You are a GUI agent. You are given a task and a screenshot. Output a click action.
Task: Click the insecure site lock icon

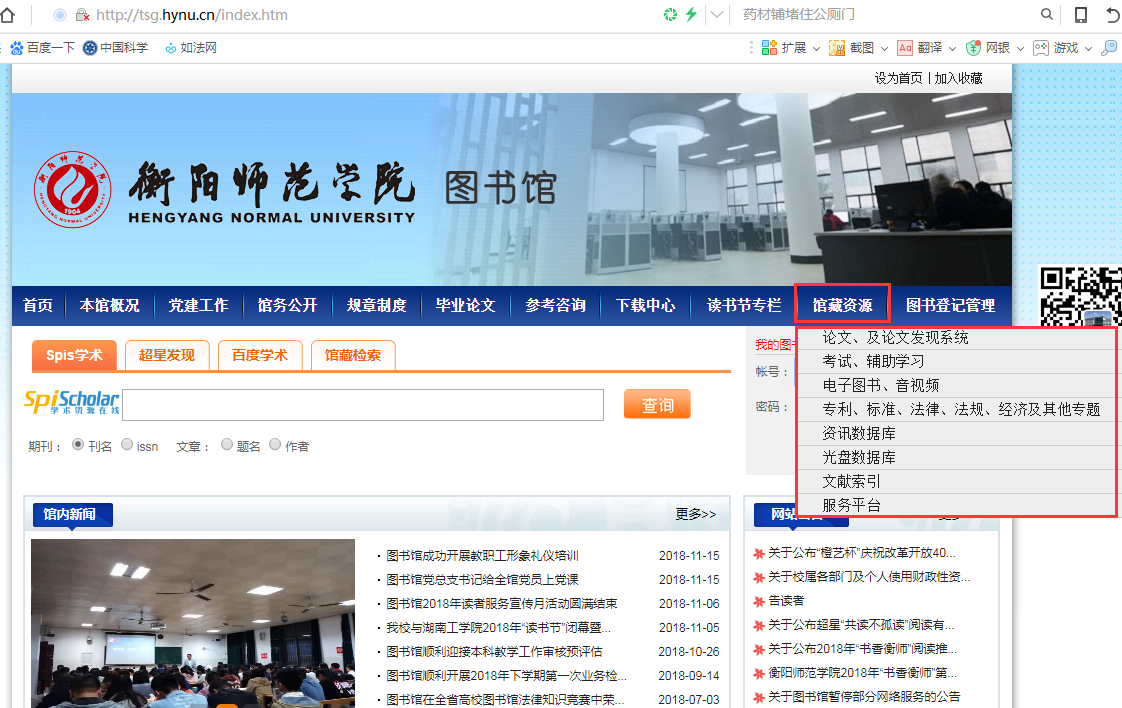(83, 14)
